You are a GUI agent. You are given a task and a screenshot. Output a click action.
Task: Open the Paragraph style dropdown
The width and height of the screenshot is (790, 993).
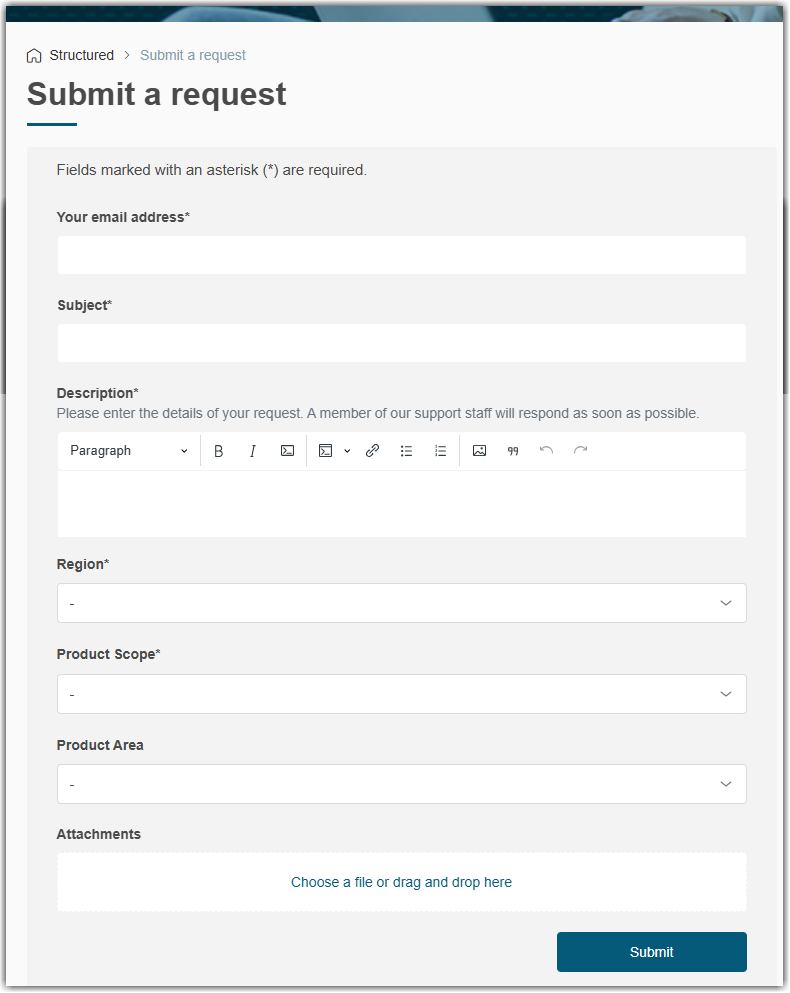pos(128,451)
